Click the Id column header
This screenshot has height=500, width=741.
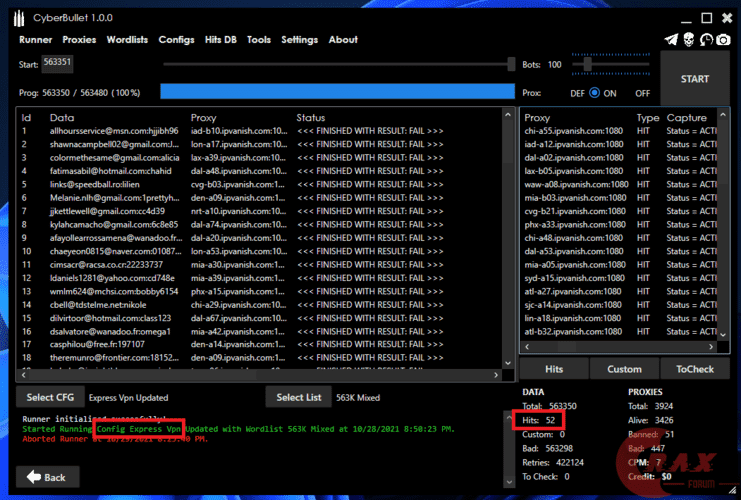tap(26, 118)
